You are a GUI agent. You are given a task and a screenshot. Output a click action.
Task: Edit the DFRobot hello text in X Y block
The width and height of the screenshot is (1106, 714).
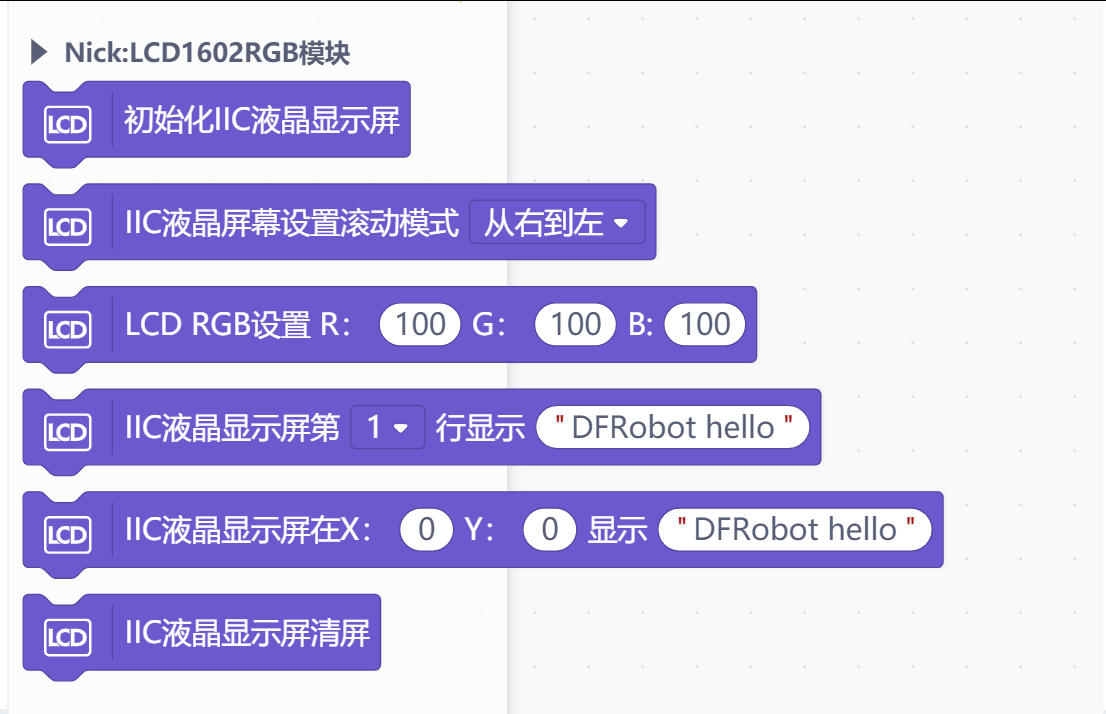[795, 529]
